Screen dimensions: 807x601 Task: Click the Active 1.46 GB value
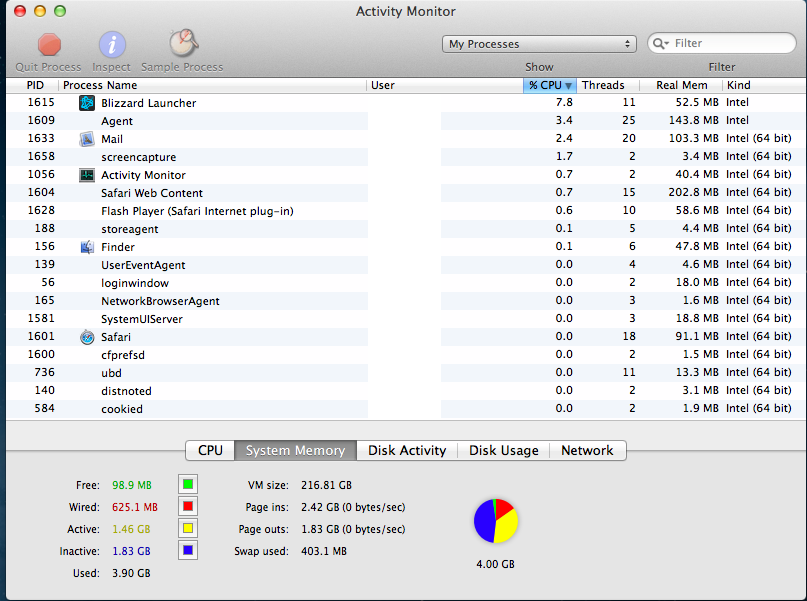pyautogui.click(x=131, y=529)
